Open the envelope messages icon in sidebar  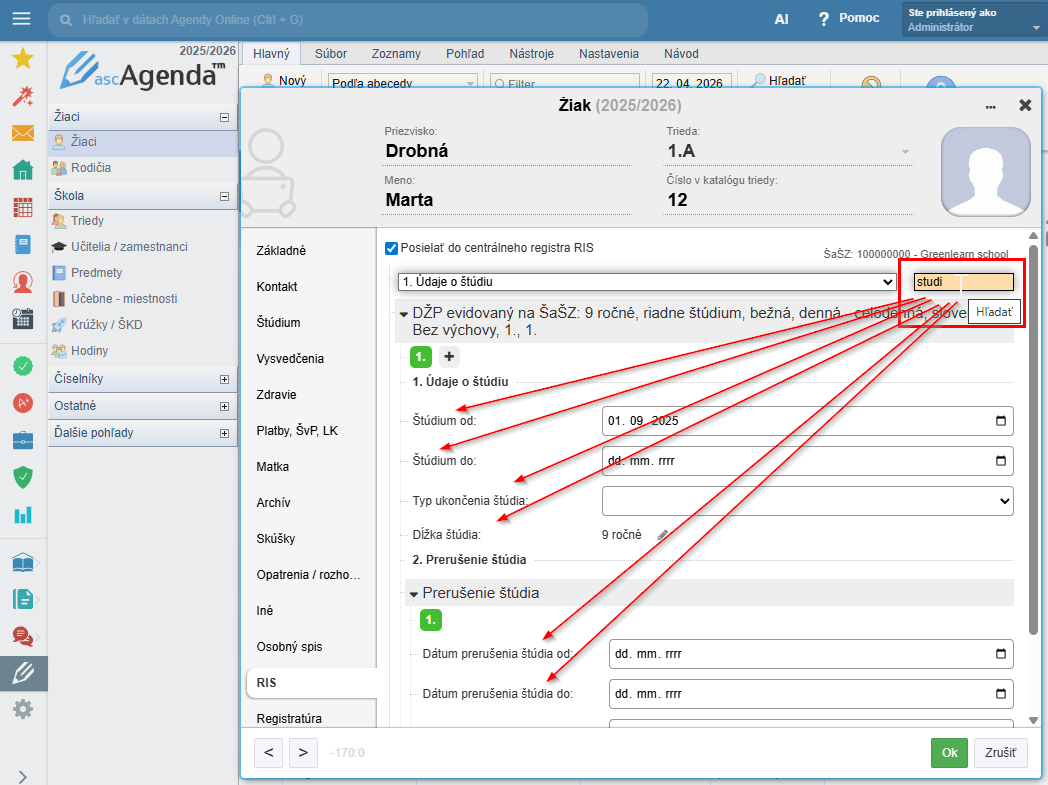[x=22, y=133]
